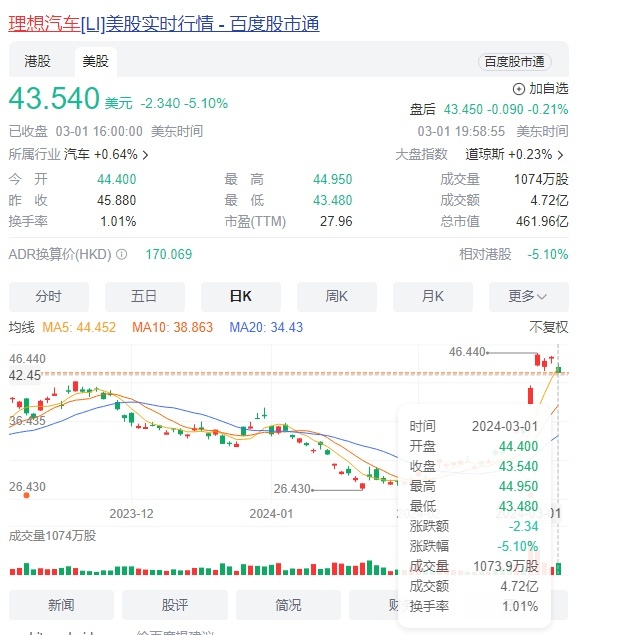Select the 周K chart tab
Screen dimensions: 632x635
coord(336,296)
